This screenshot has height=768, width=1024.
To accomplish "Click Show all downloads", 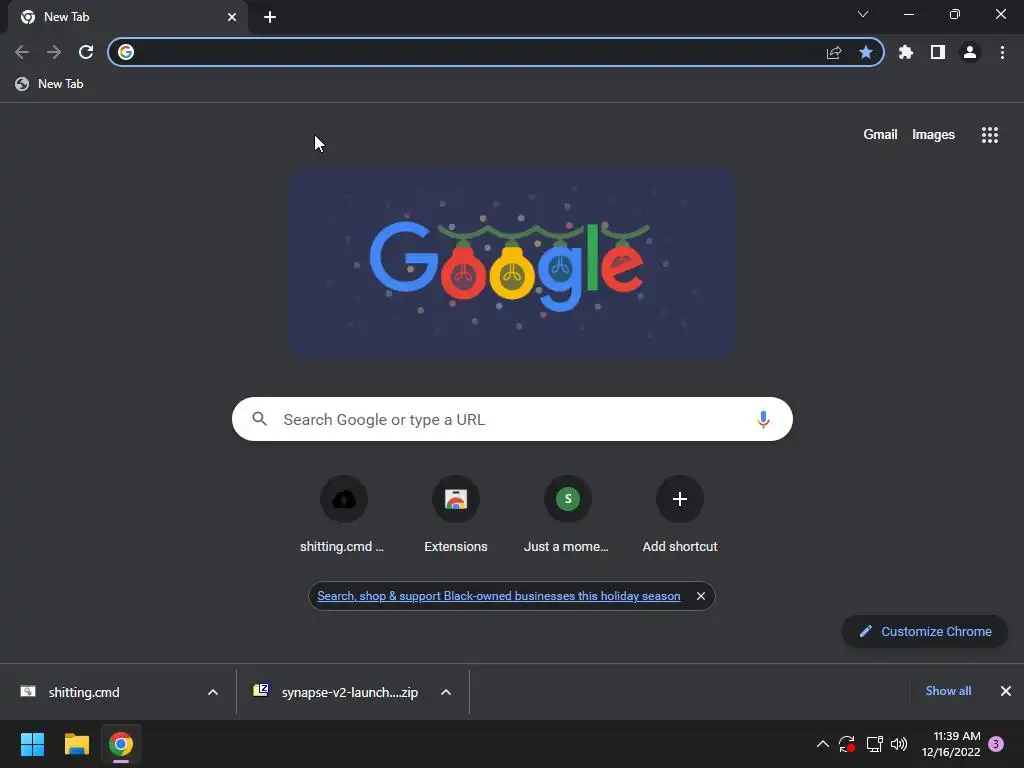I will click(x=948, y=691).
